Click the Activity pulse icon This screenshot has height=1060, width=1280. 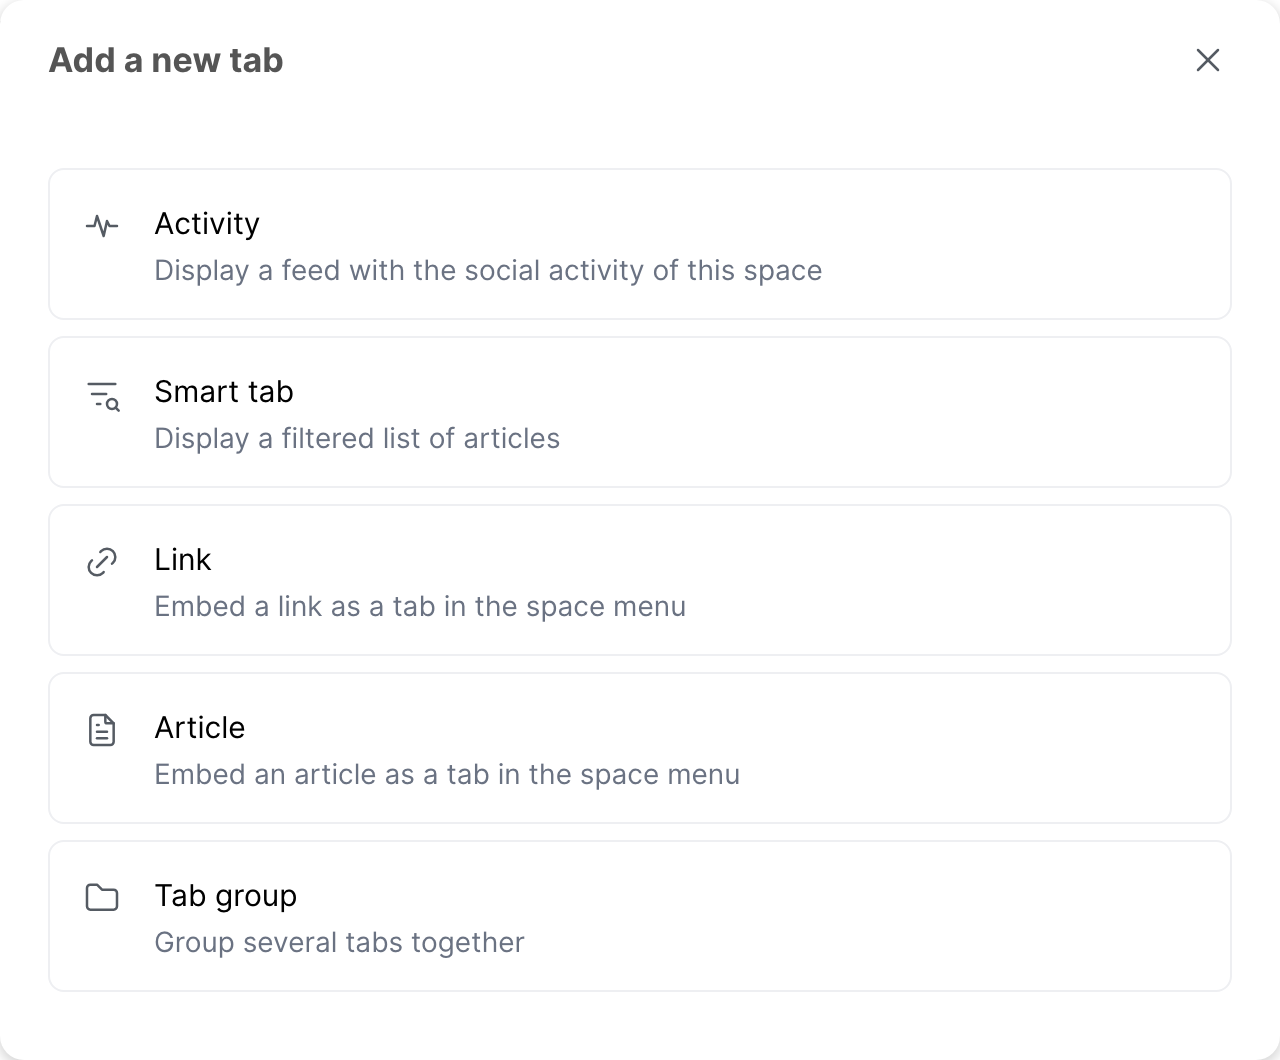[102, 225]
